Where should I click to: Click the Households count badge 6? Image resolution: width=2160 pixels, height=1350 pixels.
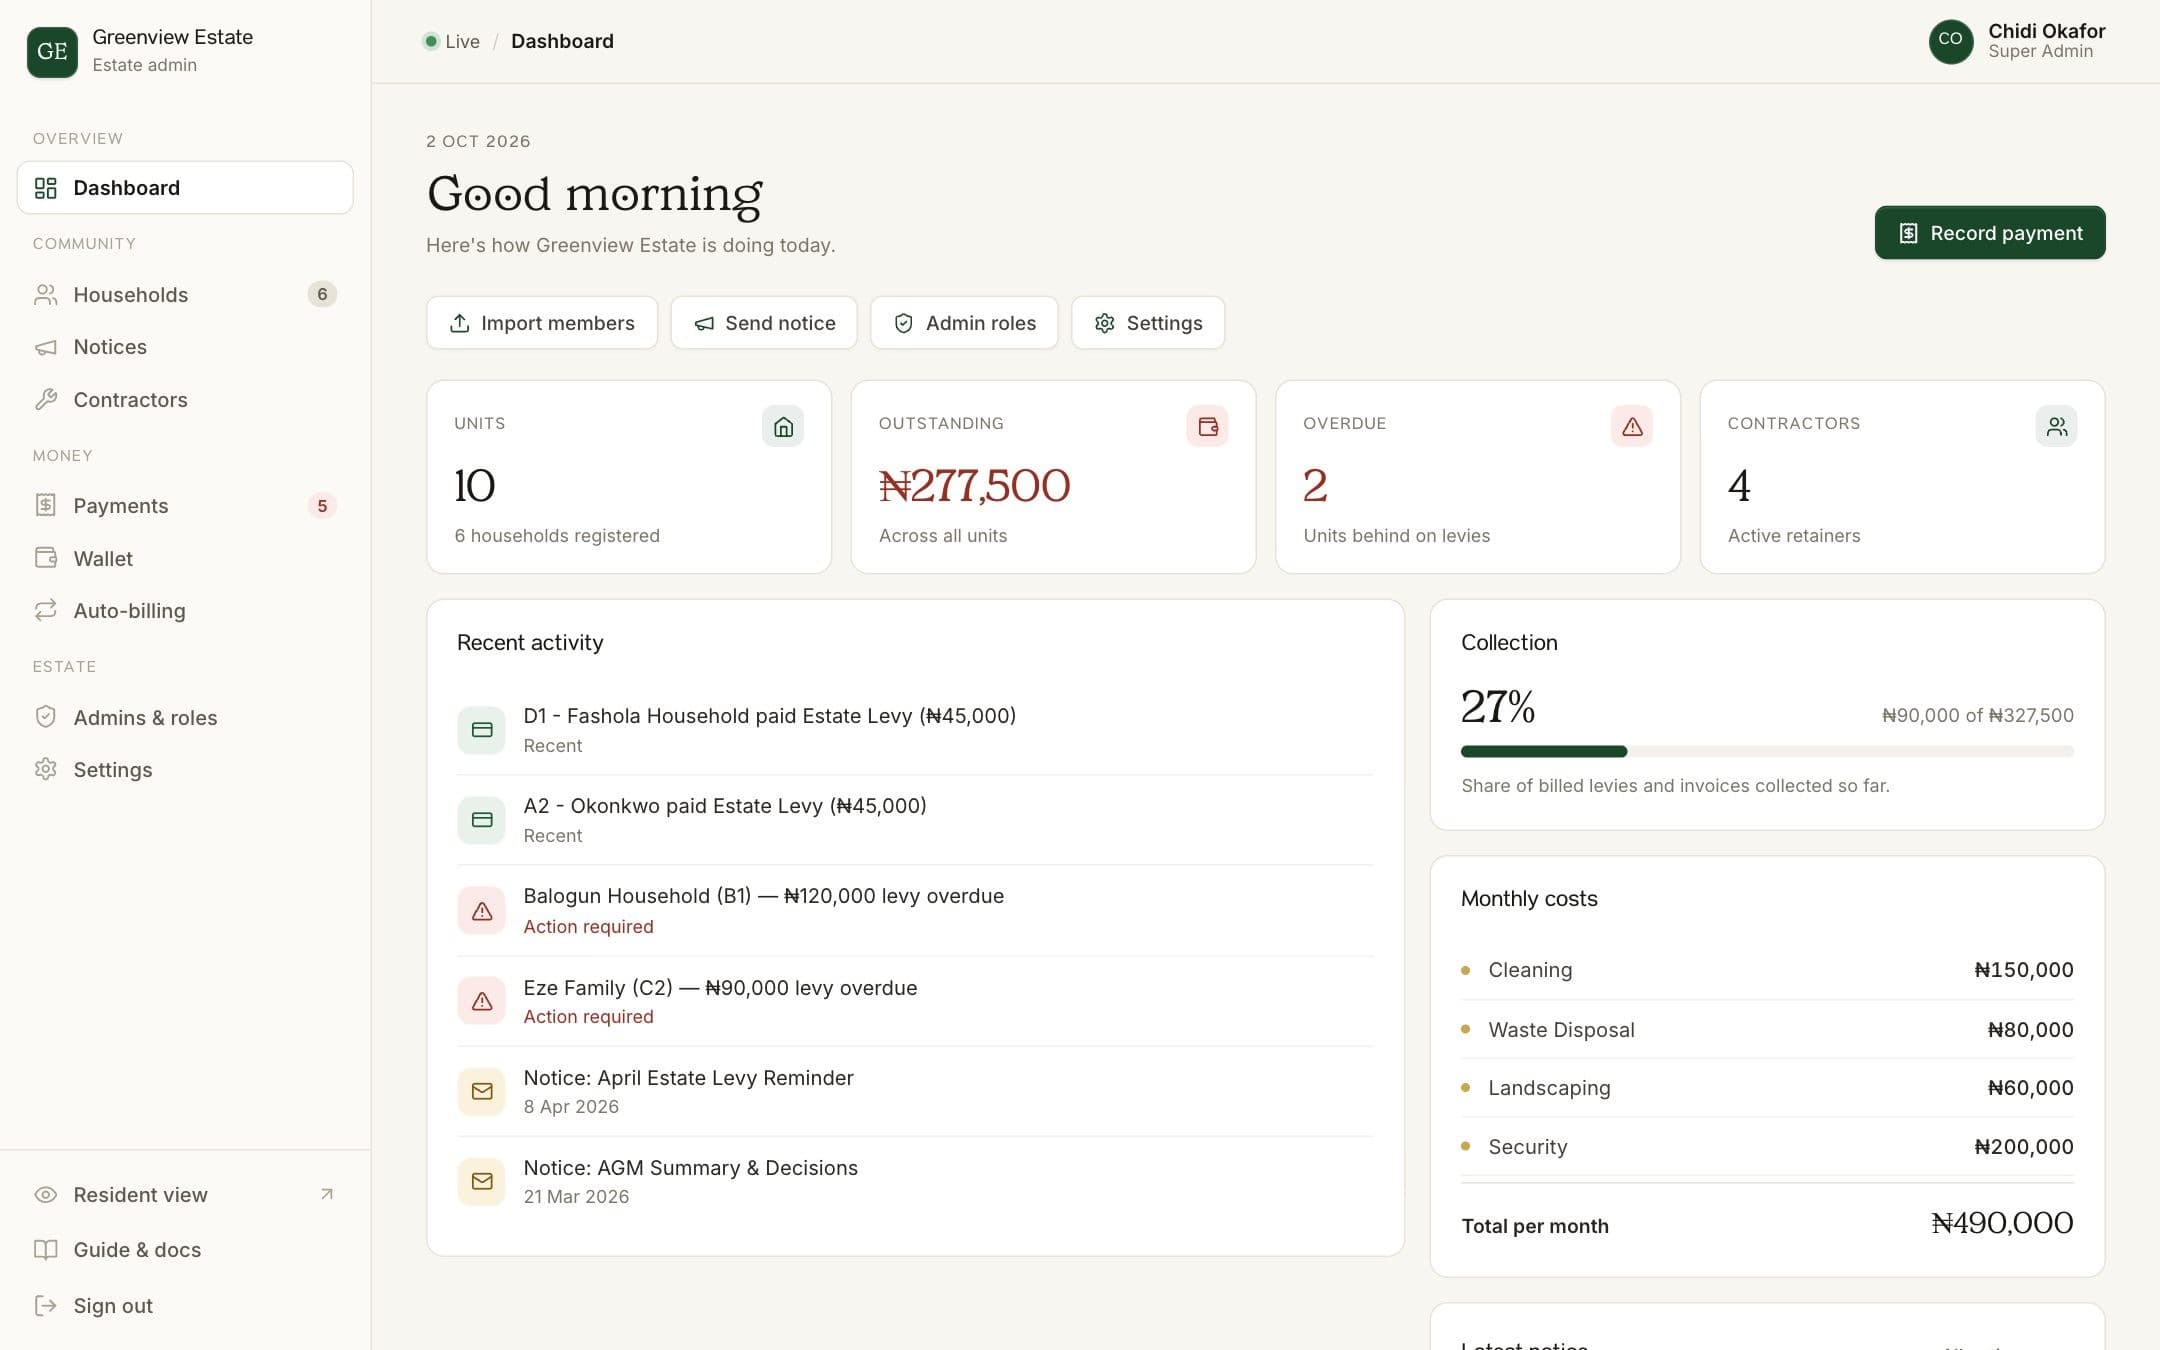322,294
